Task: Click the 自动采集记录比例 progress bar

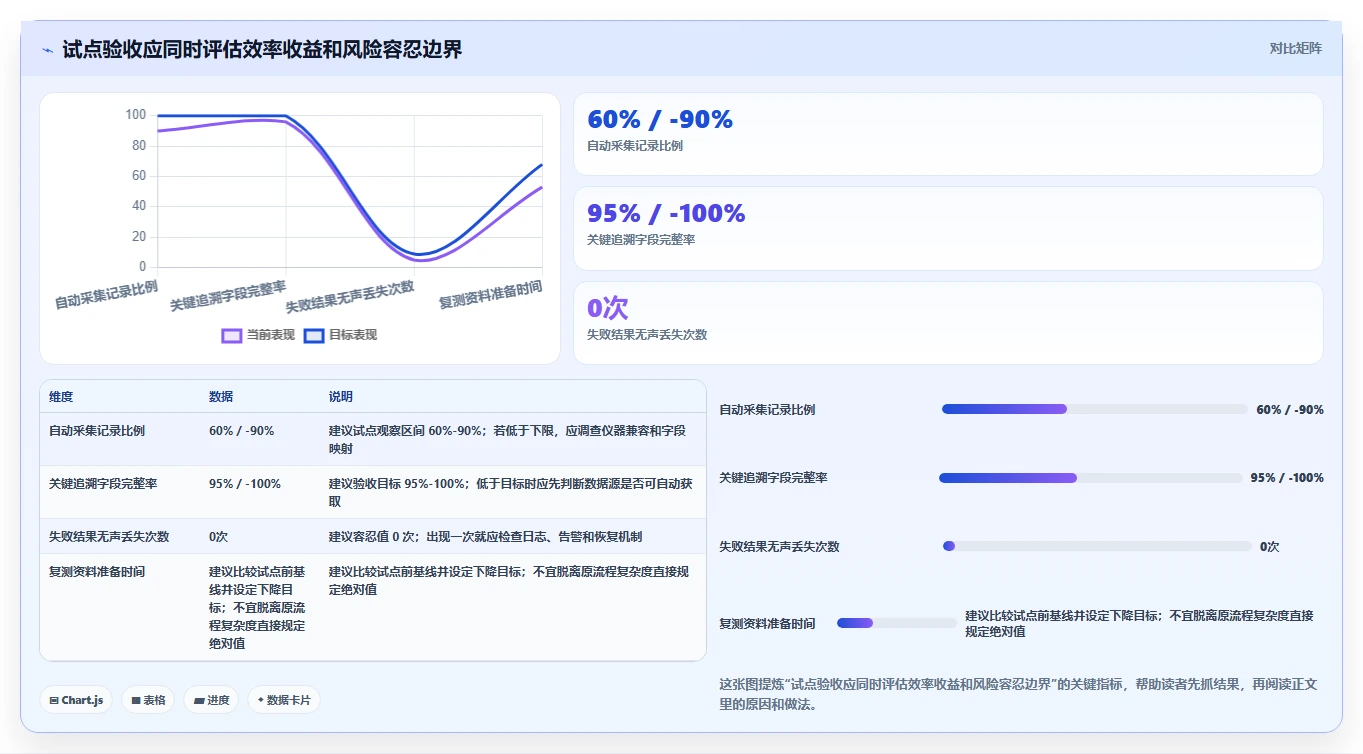Action: click(1094, 409)
